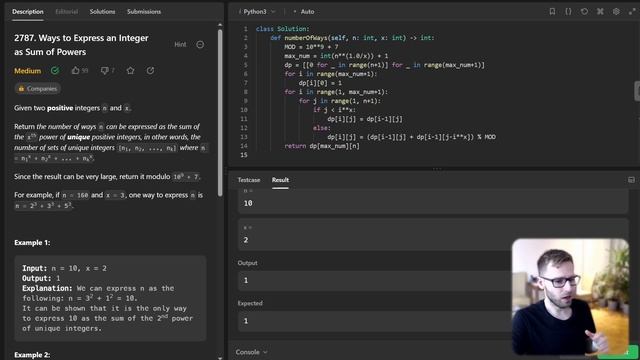Click the description panel scrollbar
The height and width of the screenshot is (360, 640).
point(220,112)
